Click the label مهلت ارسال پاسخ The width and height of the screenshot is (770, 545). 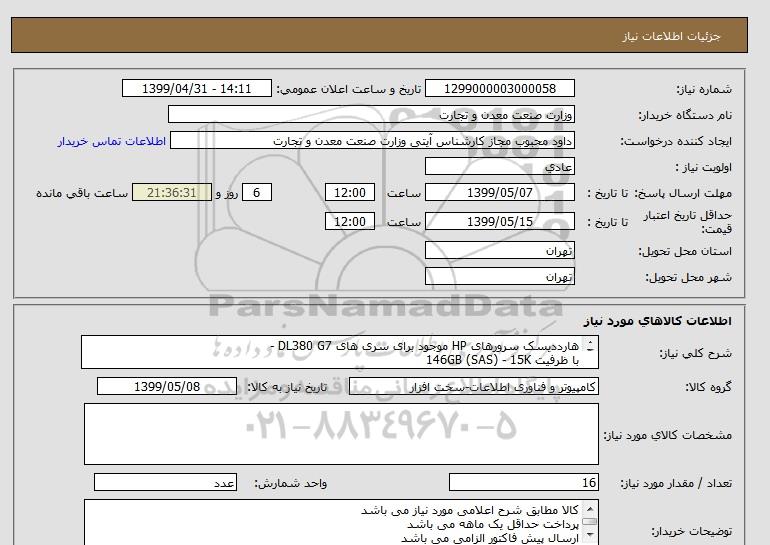pos(684,193)
